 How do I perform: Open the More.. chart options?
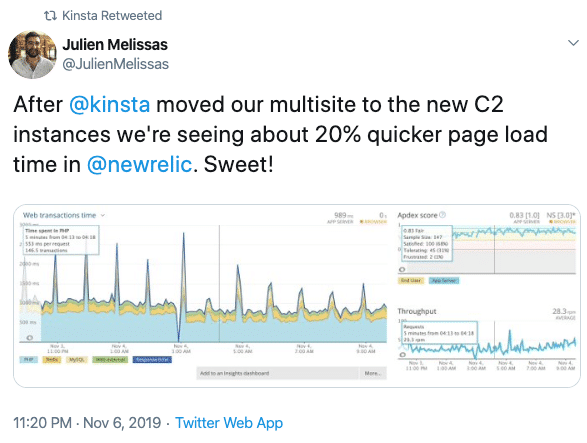point(373,373)
